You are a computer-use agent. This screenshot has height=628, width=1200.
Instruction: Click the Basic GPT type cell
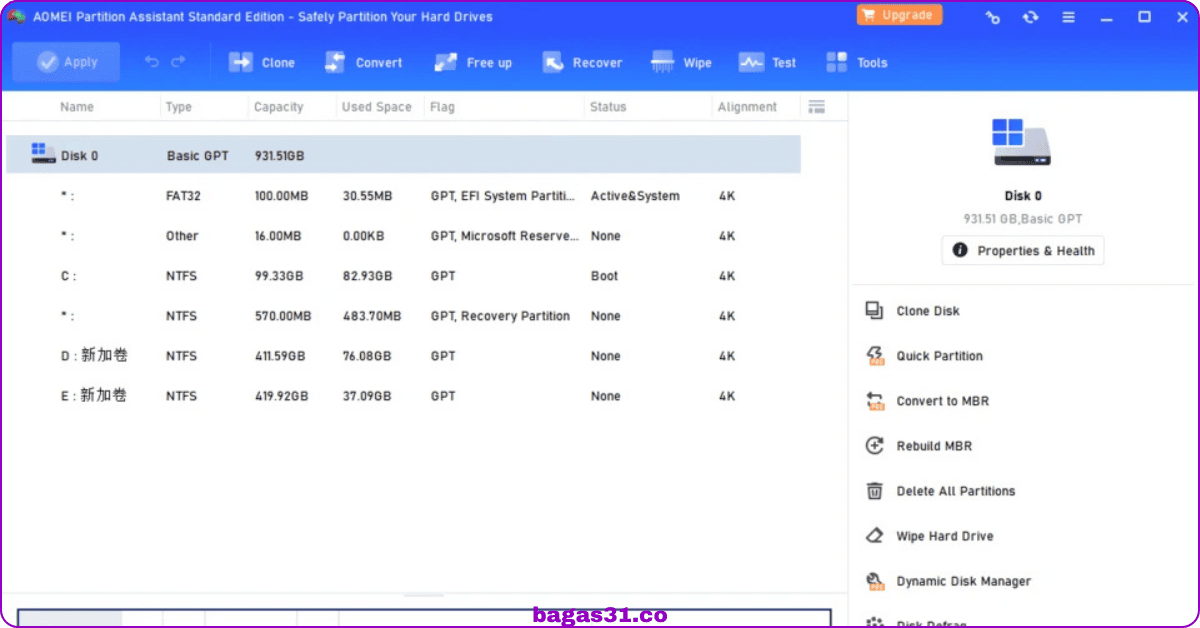pos(197,156)
